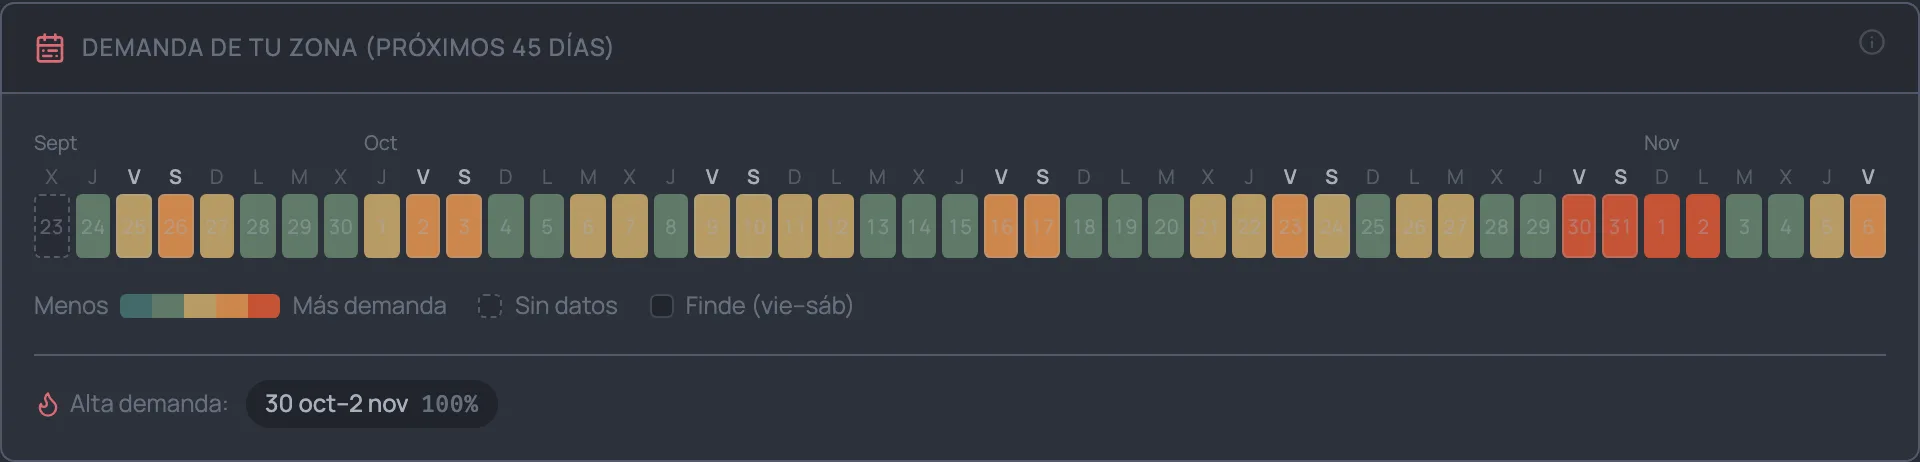Select the green October 25 cell
Screen dimensions: 1920x462
pos(1373,226)
